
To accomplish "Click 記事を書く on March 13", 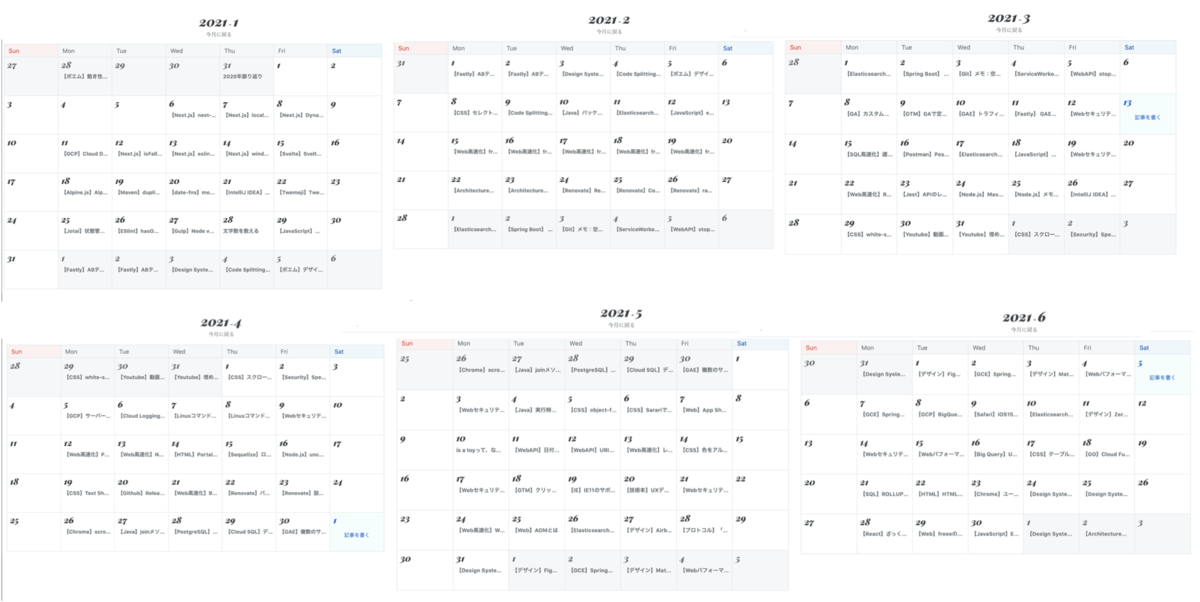I will pyautogui.click(x=1147, y=117).
